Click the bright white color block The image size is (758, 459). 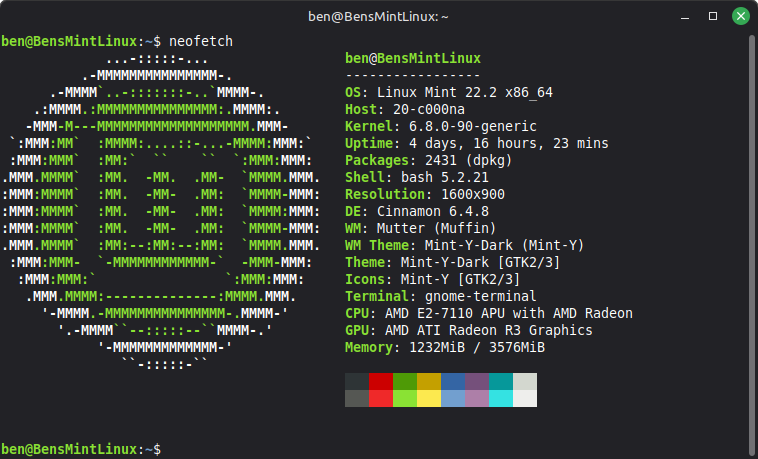tap(524, 398)
